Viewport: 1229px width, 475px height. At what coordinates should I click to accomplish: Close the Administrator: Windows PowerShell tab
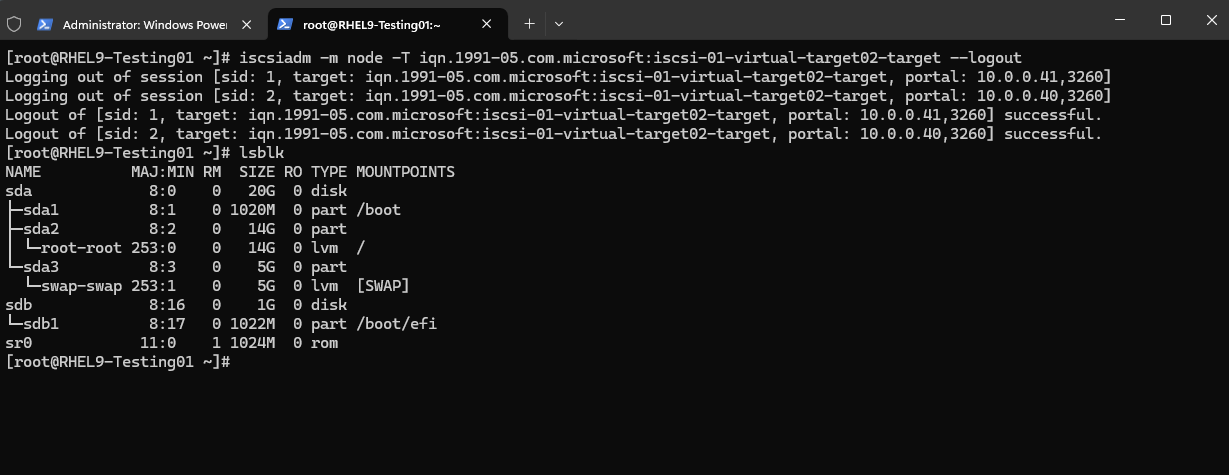[248, 23]
